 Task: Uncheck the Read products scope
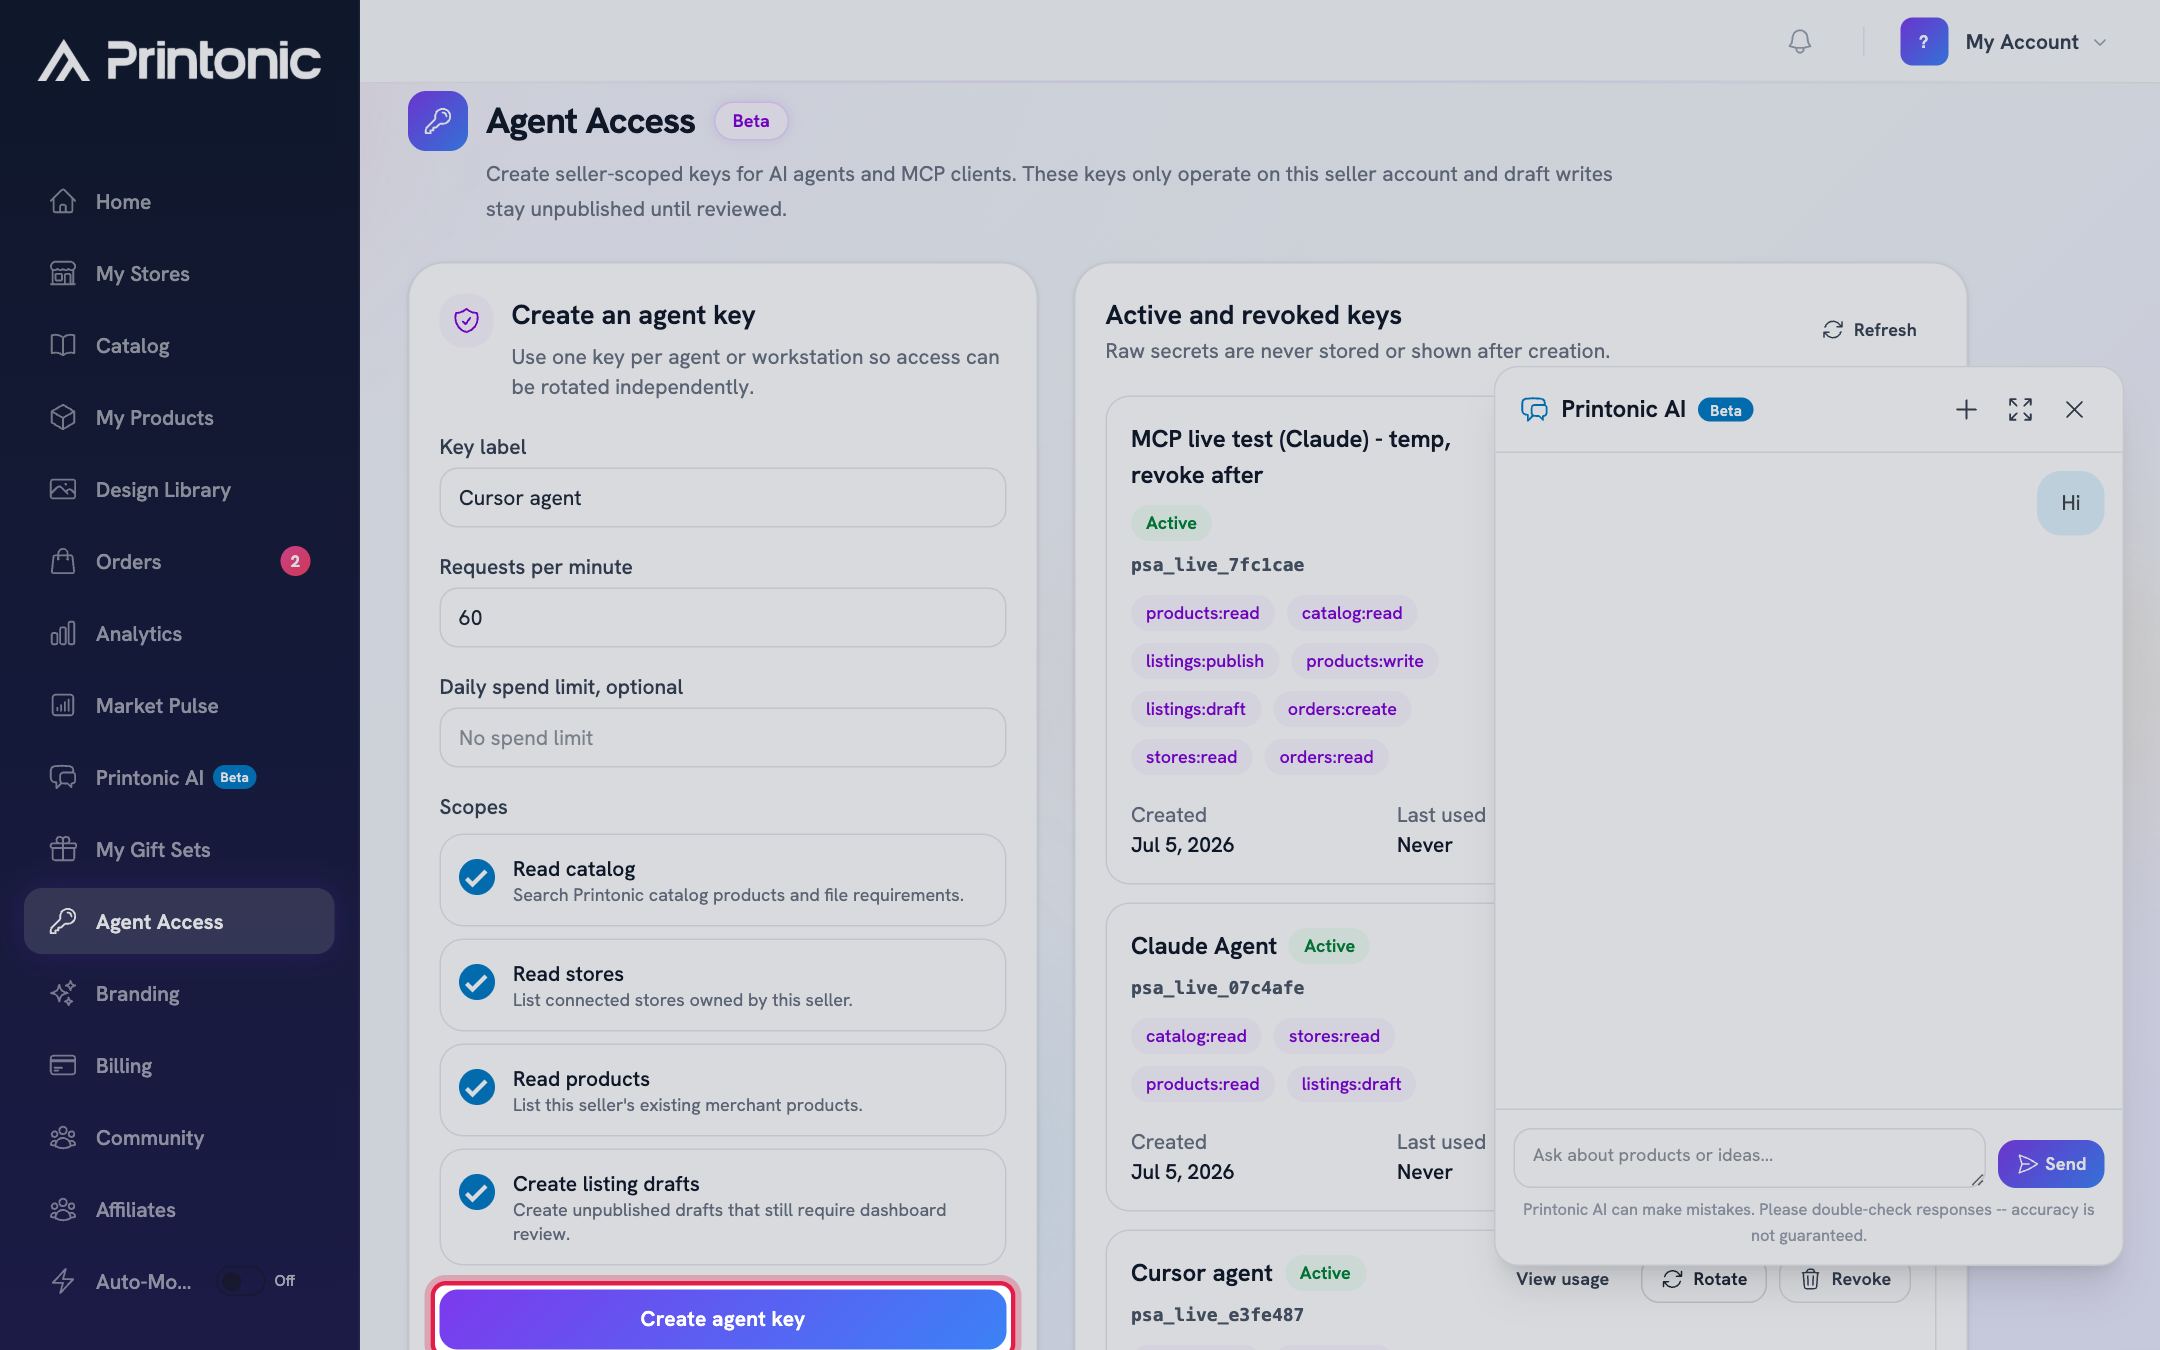tap(477, 1087)
